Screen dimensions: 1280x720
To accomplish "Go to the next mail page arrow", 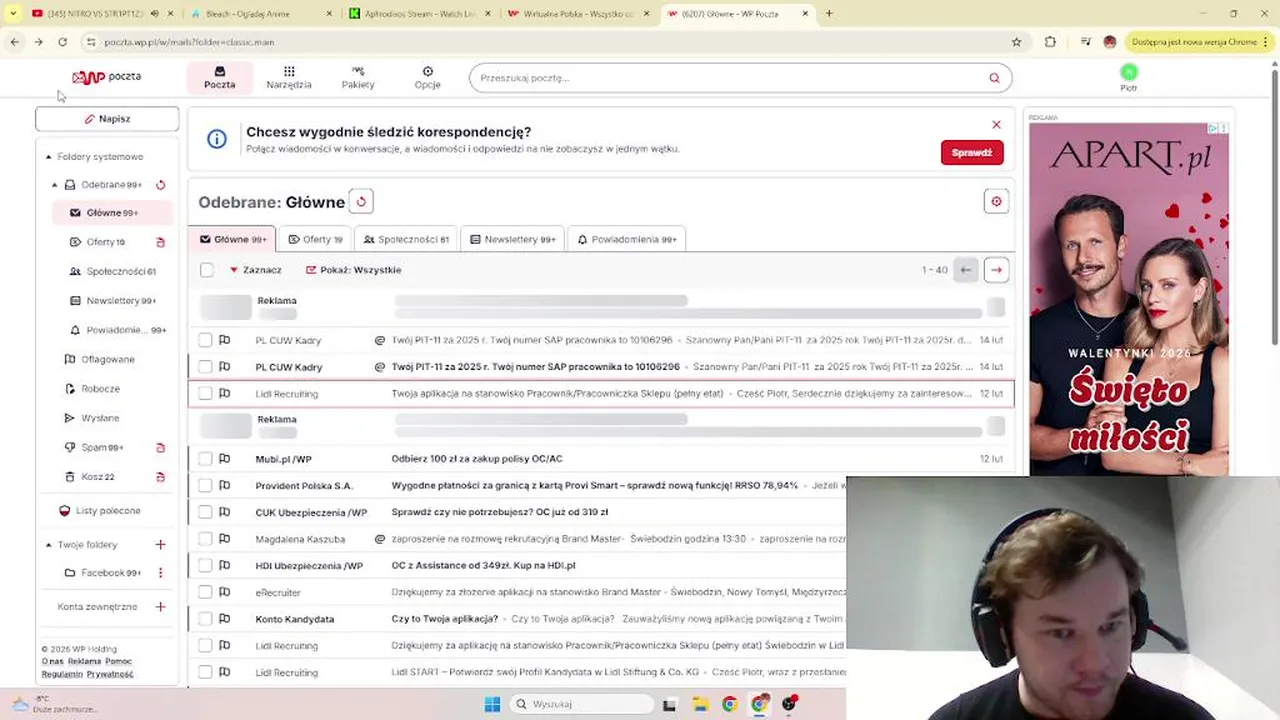I will (996, 270).
